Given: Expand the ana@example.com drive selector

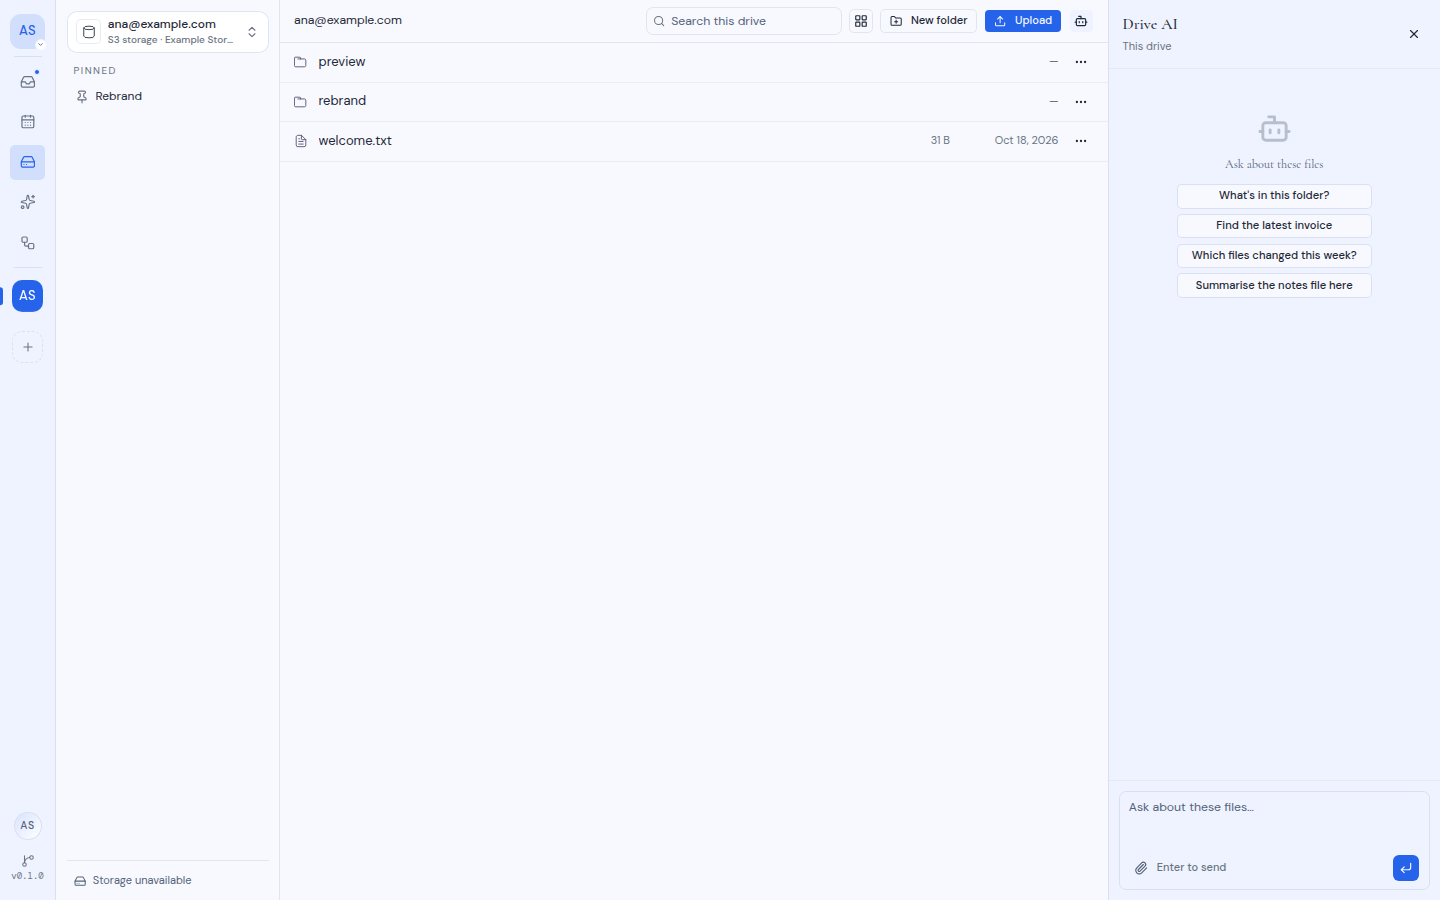Looking at the screenshot, I should 168,32.
